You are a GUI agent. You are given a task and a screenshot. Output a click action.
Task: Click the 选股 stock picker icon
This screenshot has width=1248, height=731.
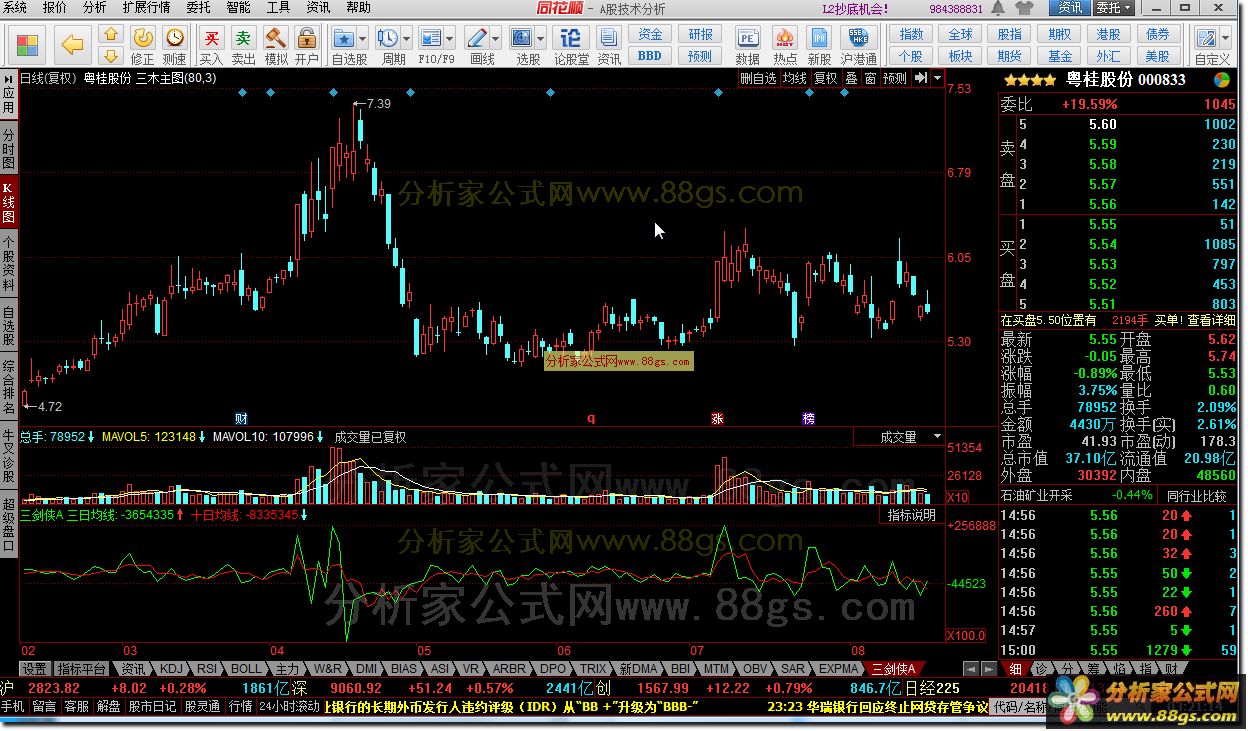[x=522, y=39]
